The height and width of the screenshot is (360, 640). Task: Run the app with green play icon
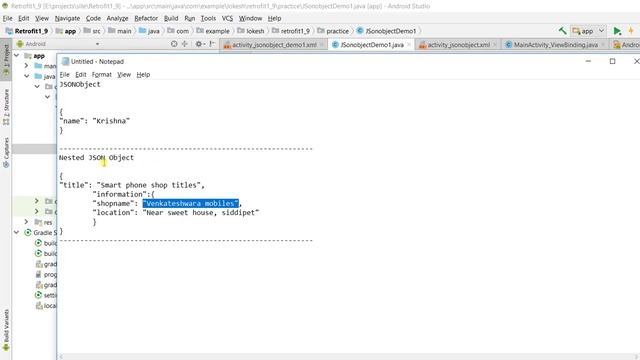pyautogui.click(x=617, y=31)
